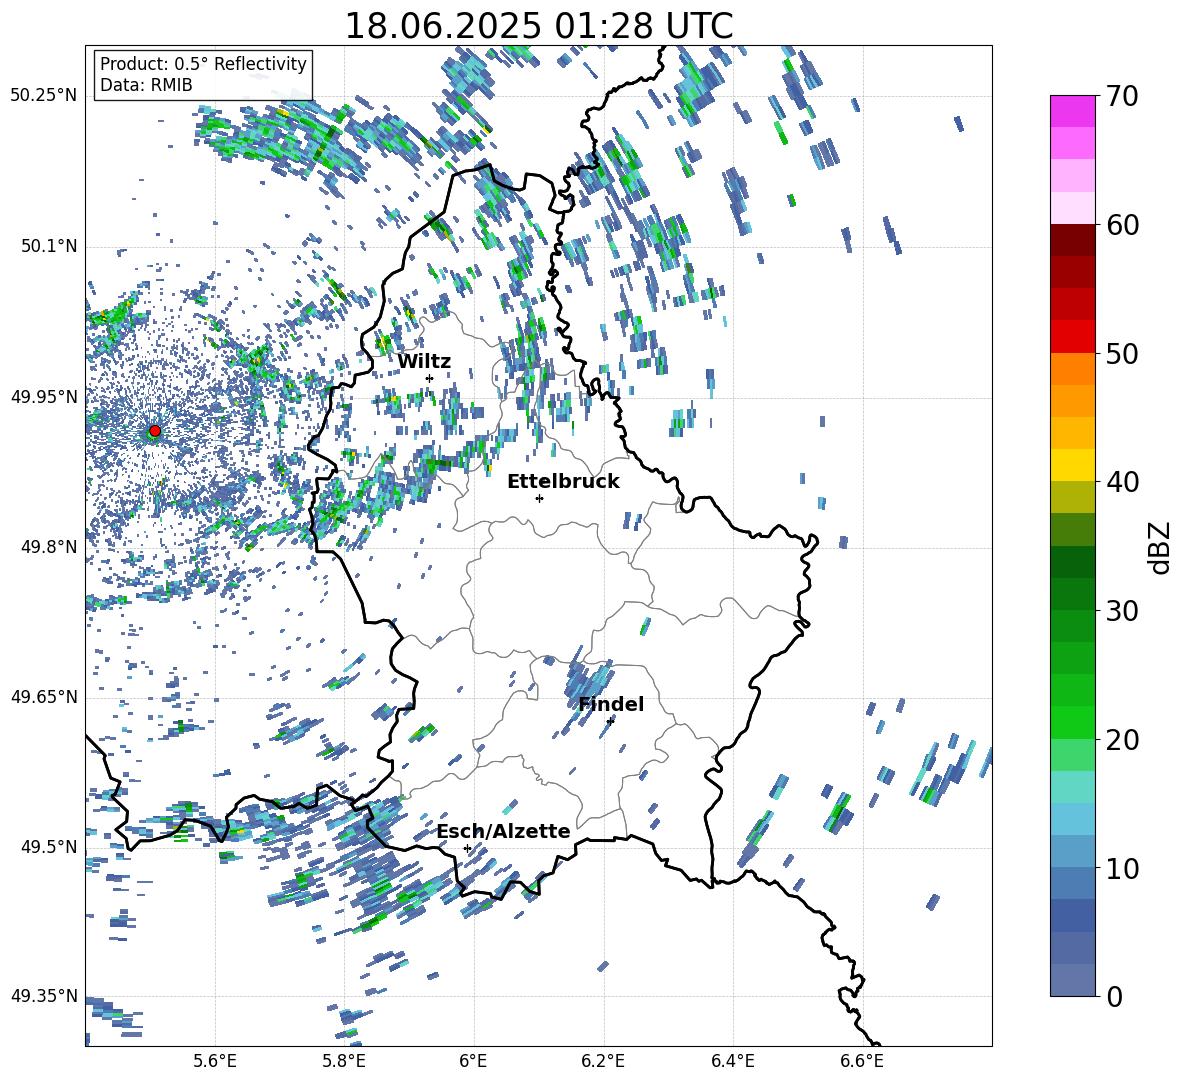Viewport: 1184px width, 1081px height.
Task: Click the magenta top colorbar swatch
Action: [1072, 111]
